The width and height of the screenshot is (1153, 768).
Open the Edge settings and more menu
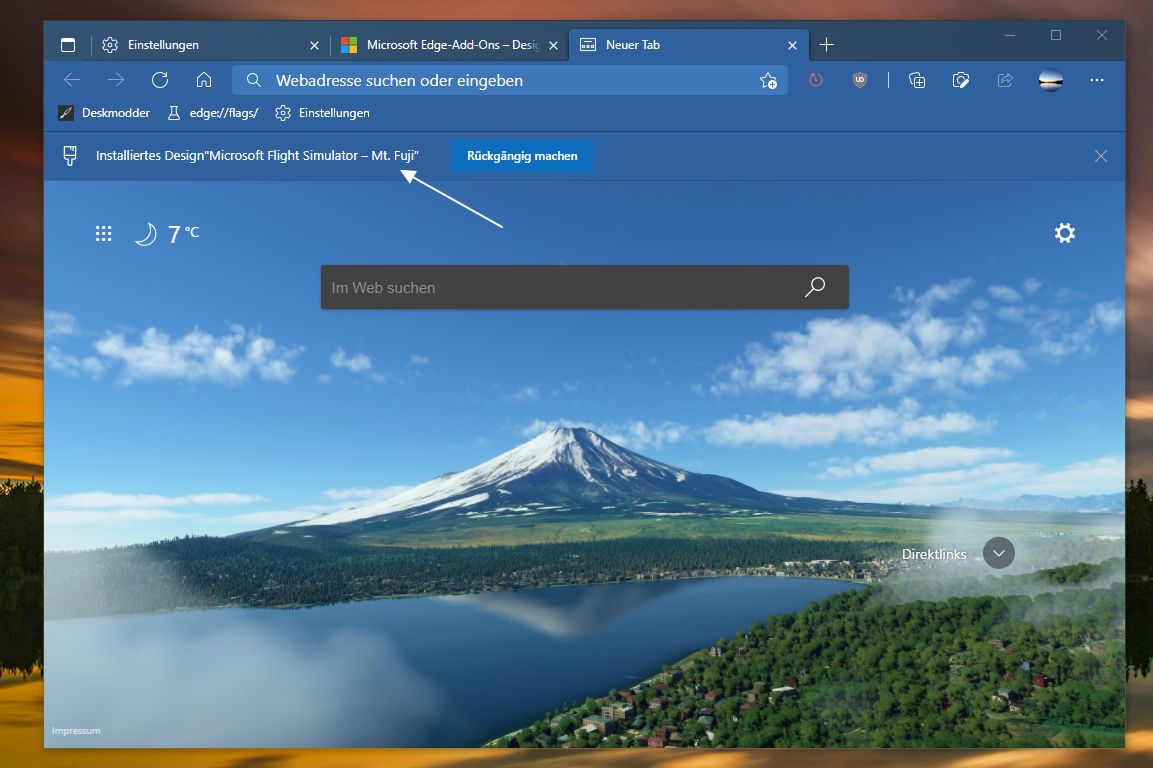pos(1096,80)
